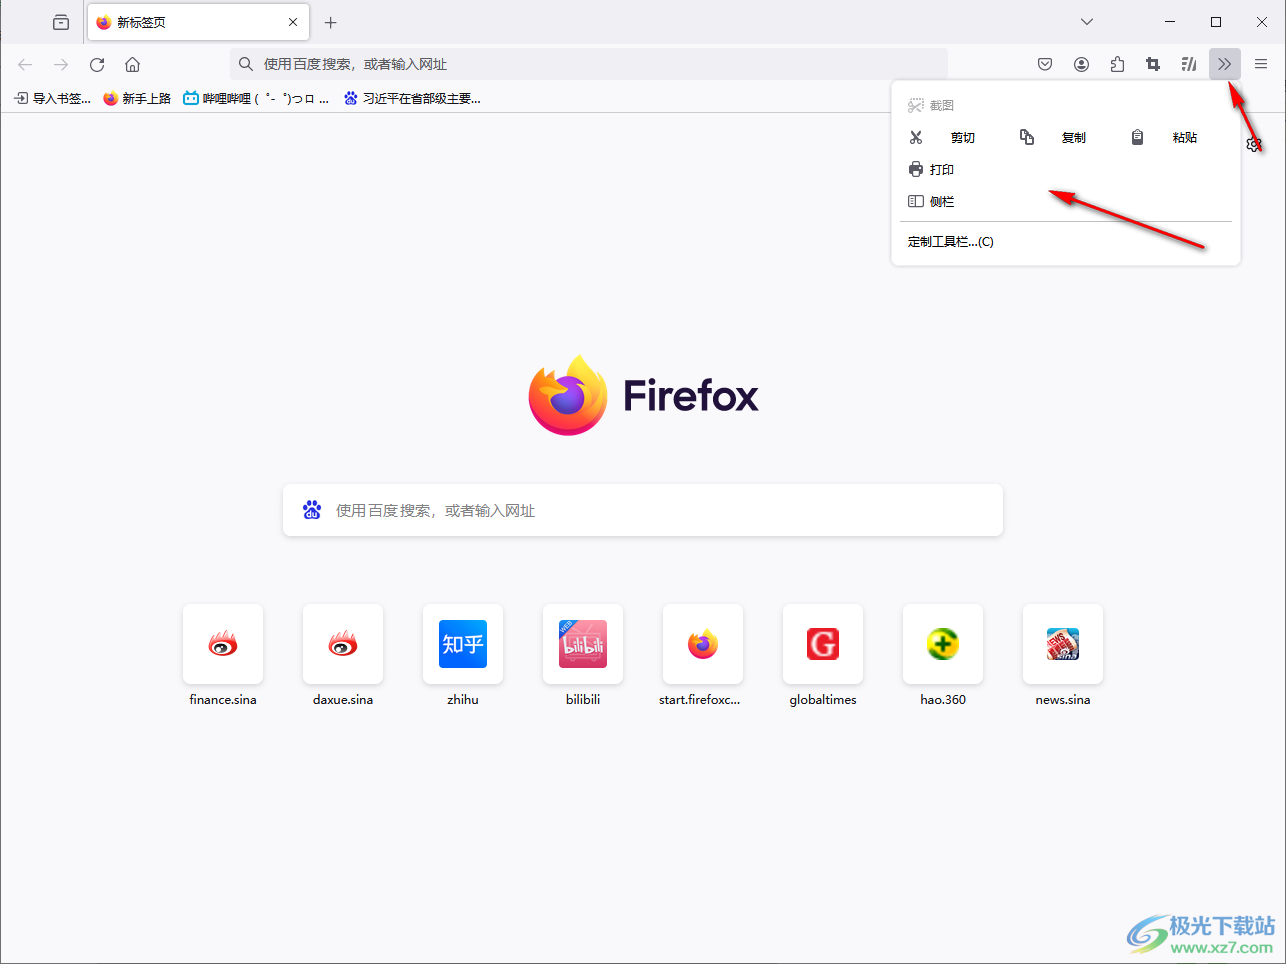Open 导入书签 bookmark item
Screen dimensions: 1286x964
(x=52, y=98)
